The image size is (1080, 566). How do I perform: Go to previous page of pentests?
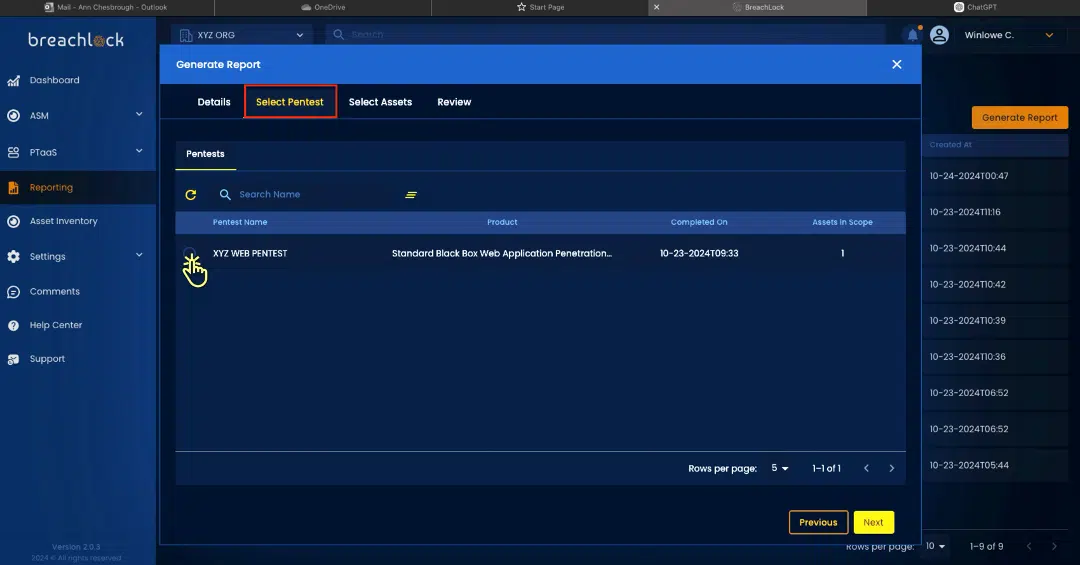click(866, 468)
